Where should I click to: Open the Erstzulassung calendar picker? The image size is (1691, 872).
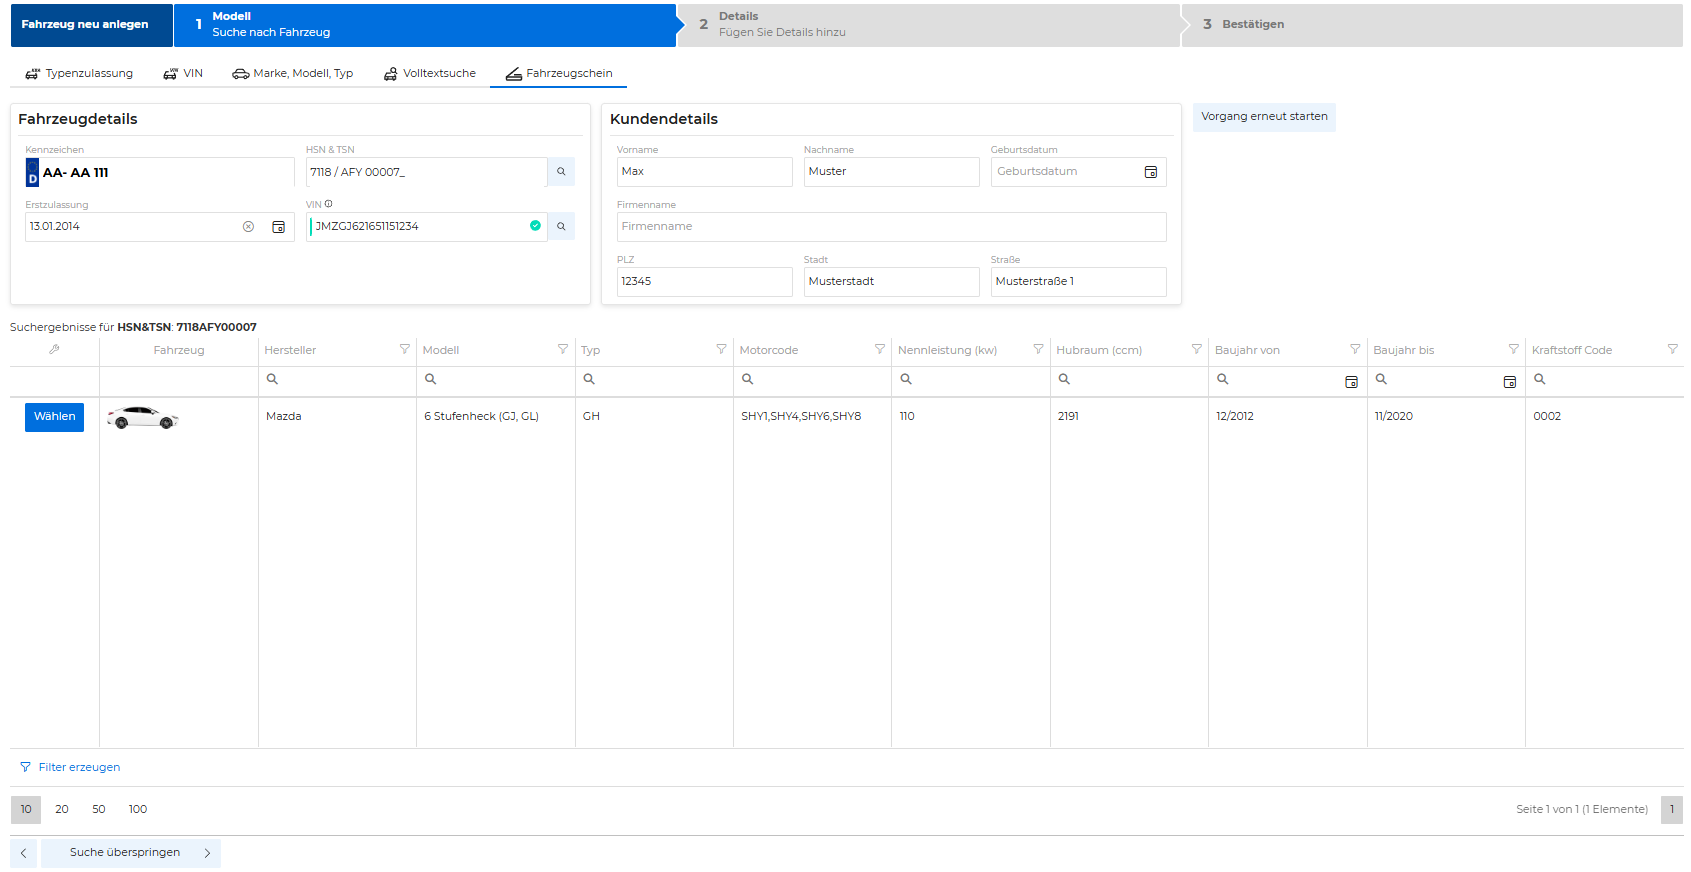tap(278, 227)
